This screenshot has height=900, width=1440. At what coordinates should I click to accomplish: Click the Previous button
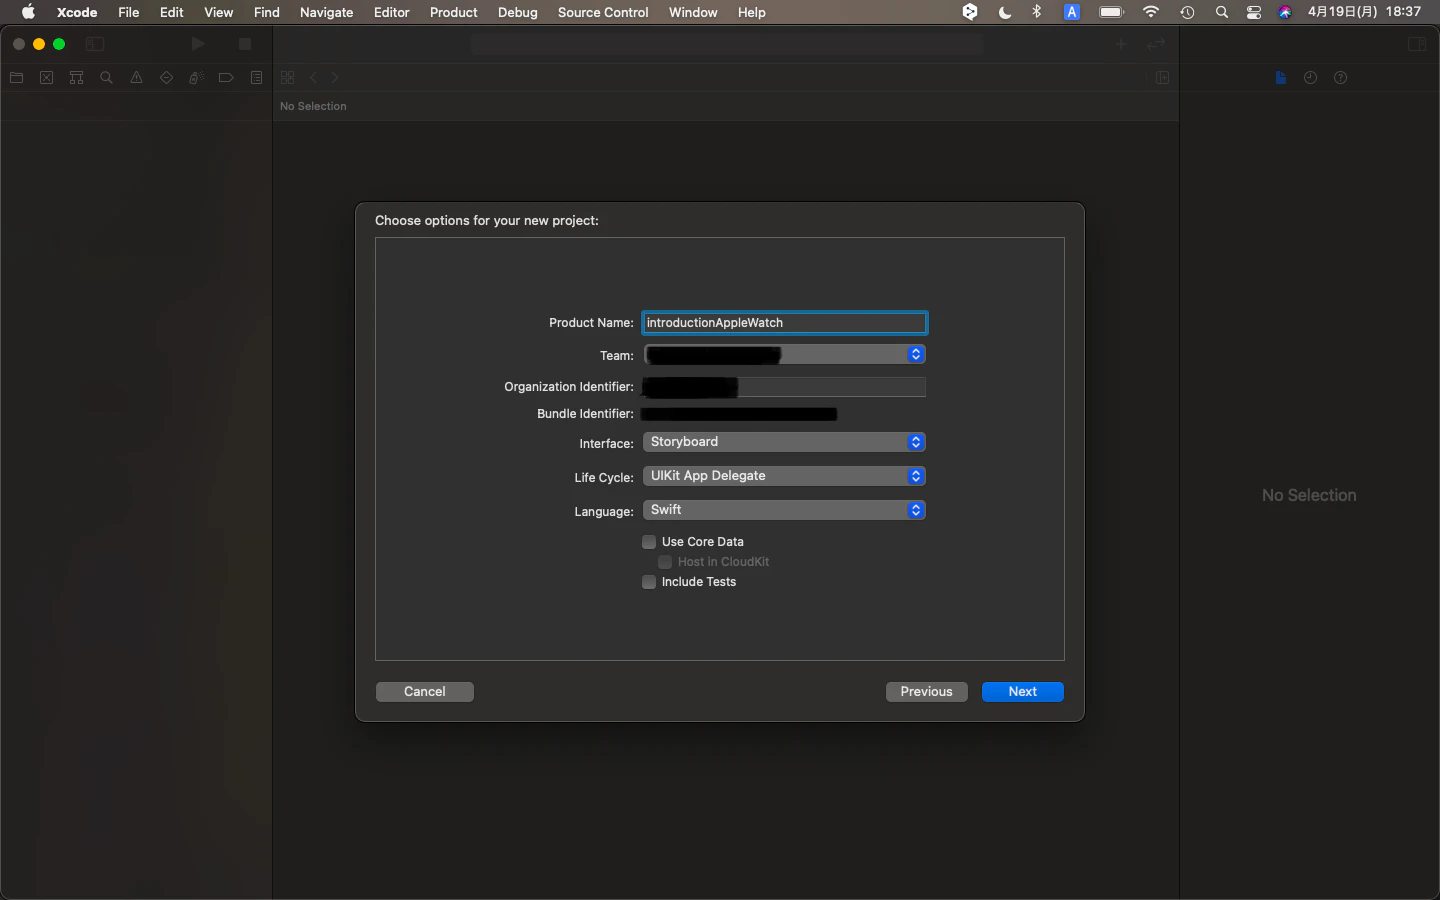pyautogui.click(x=927, y=692)
